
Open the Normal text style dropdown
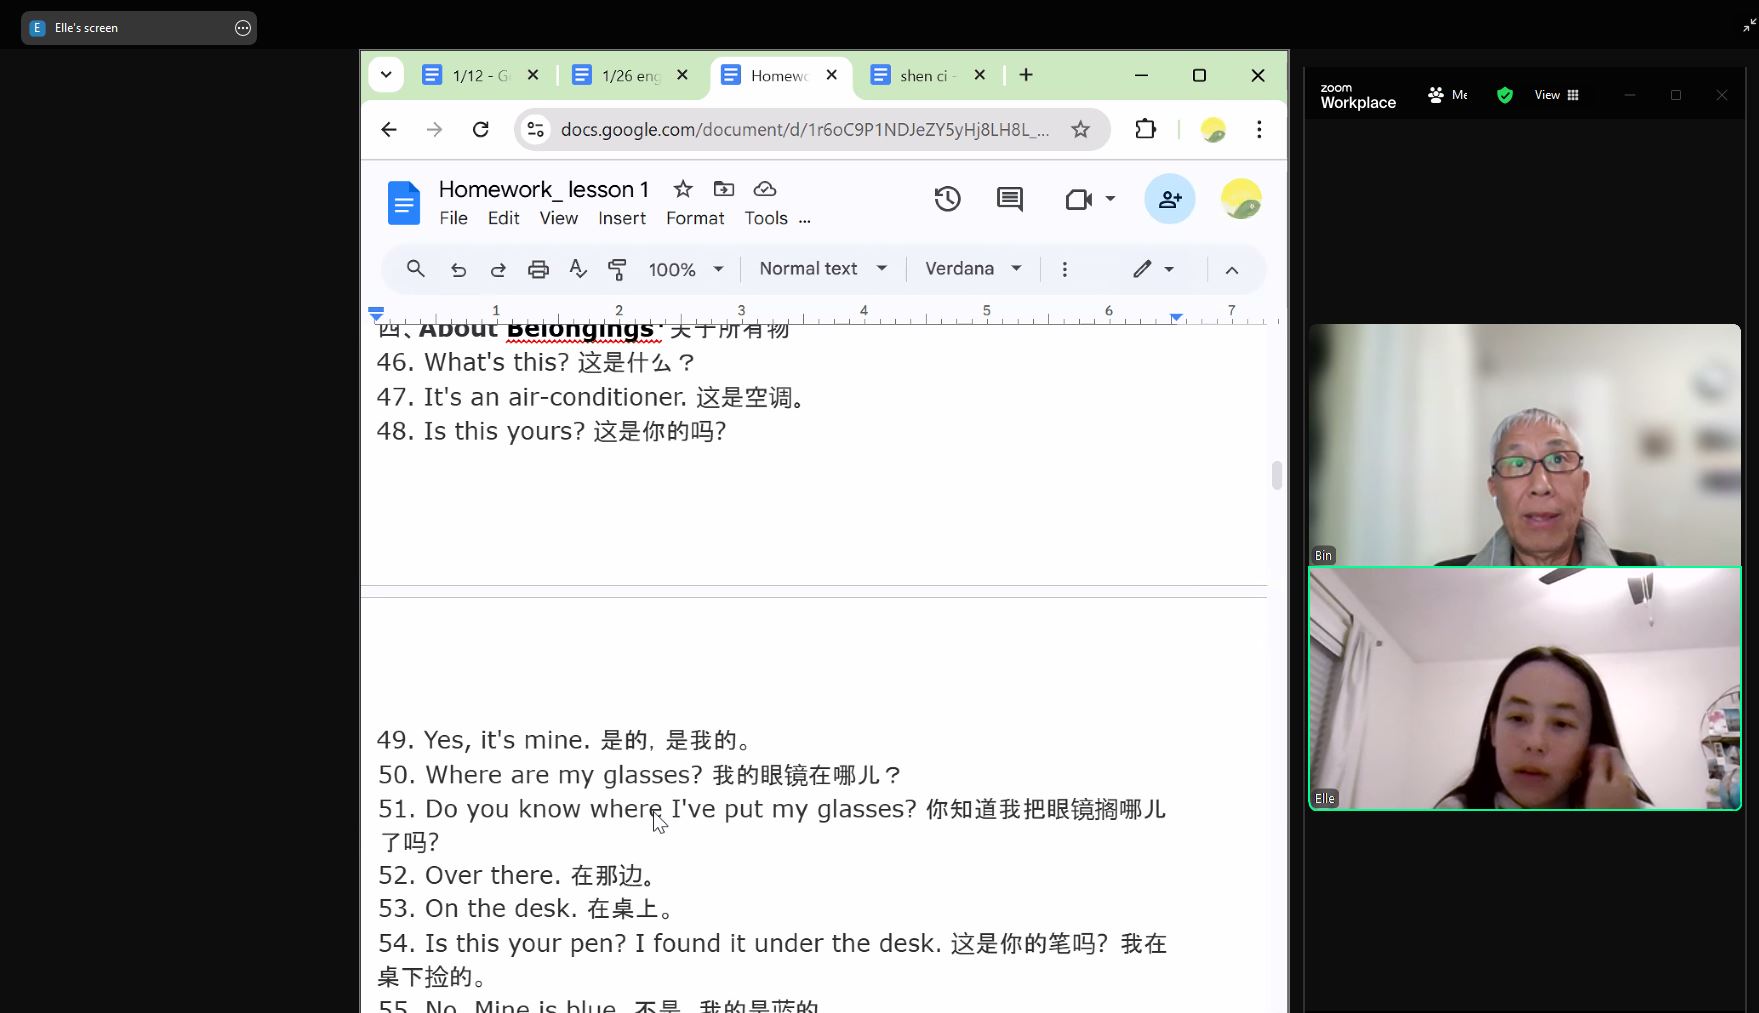824,269
